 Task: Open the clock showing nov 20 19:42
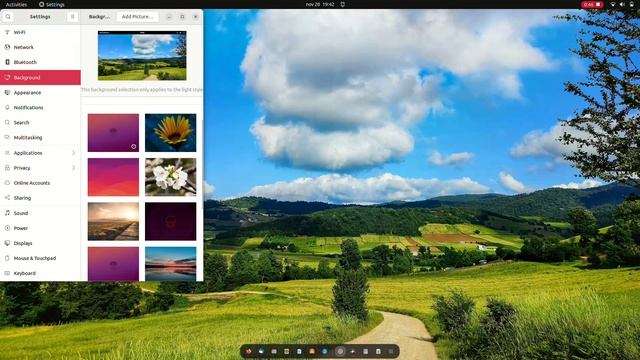point(320,4)
